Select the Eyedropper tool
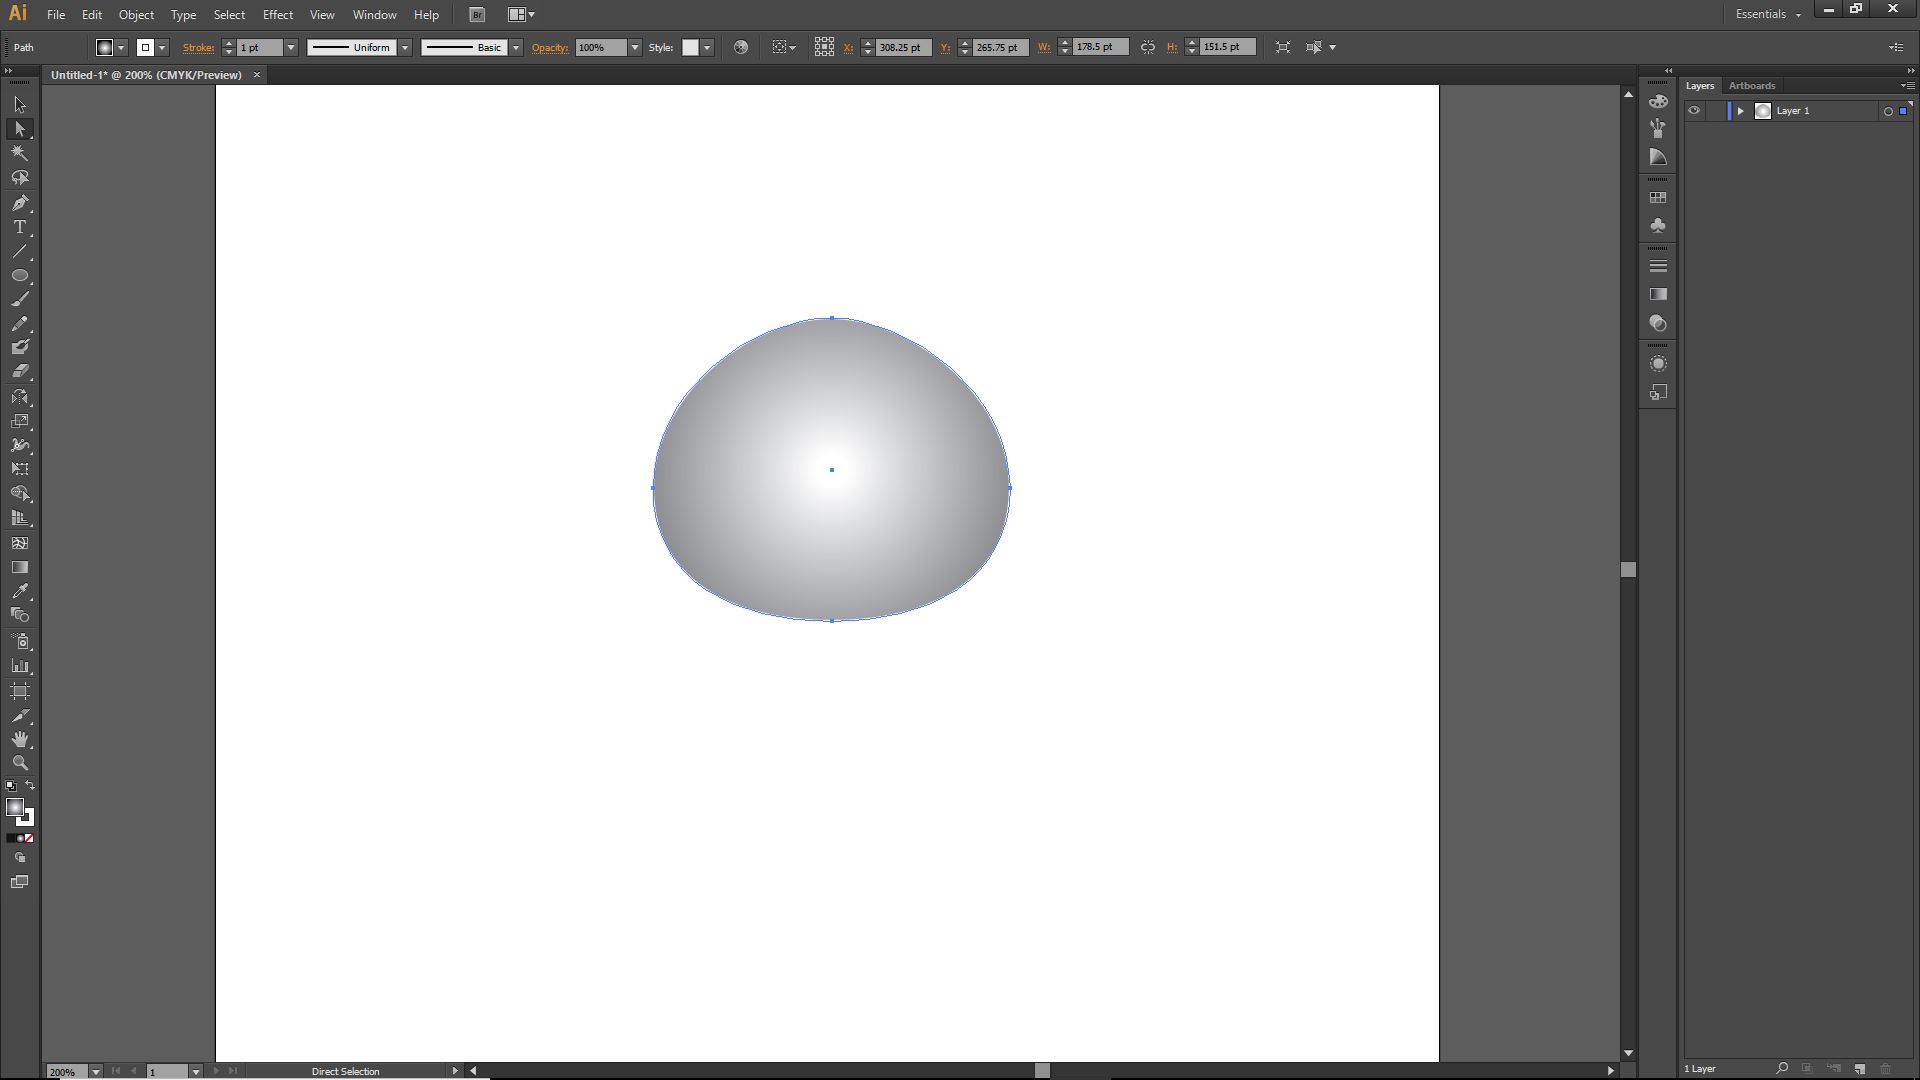This screenshot has width=1920, height=1080. point(20,591)
